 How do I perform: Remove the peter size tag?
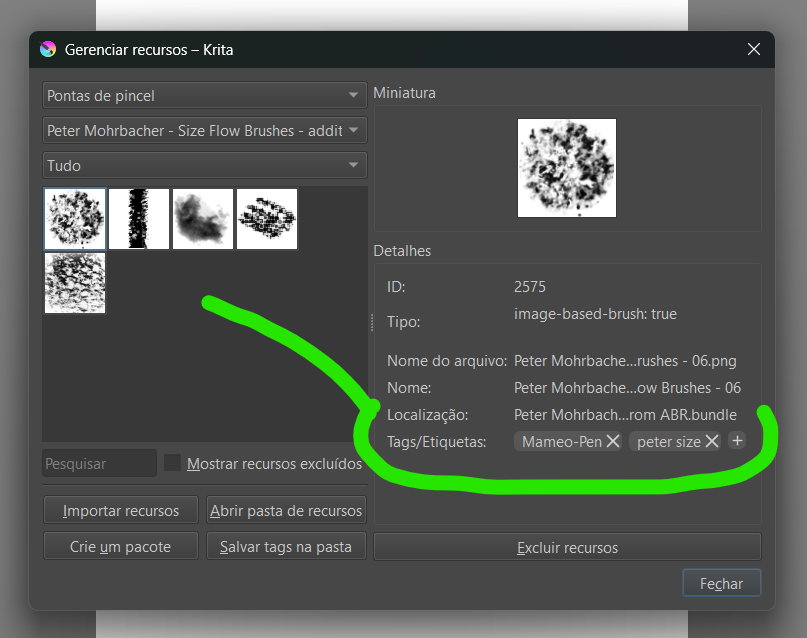[x=712, y=441]
